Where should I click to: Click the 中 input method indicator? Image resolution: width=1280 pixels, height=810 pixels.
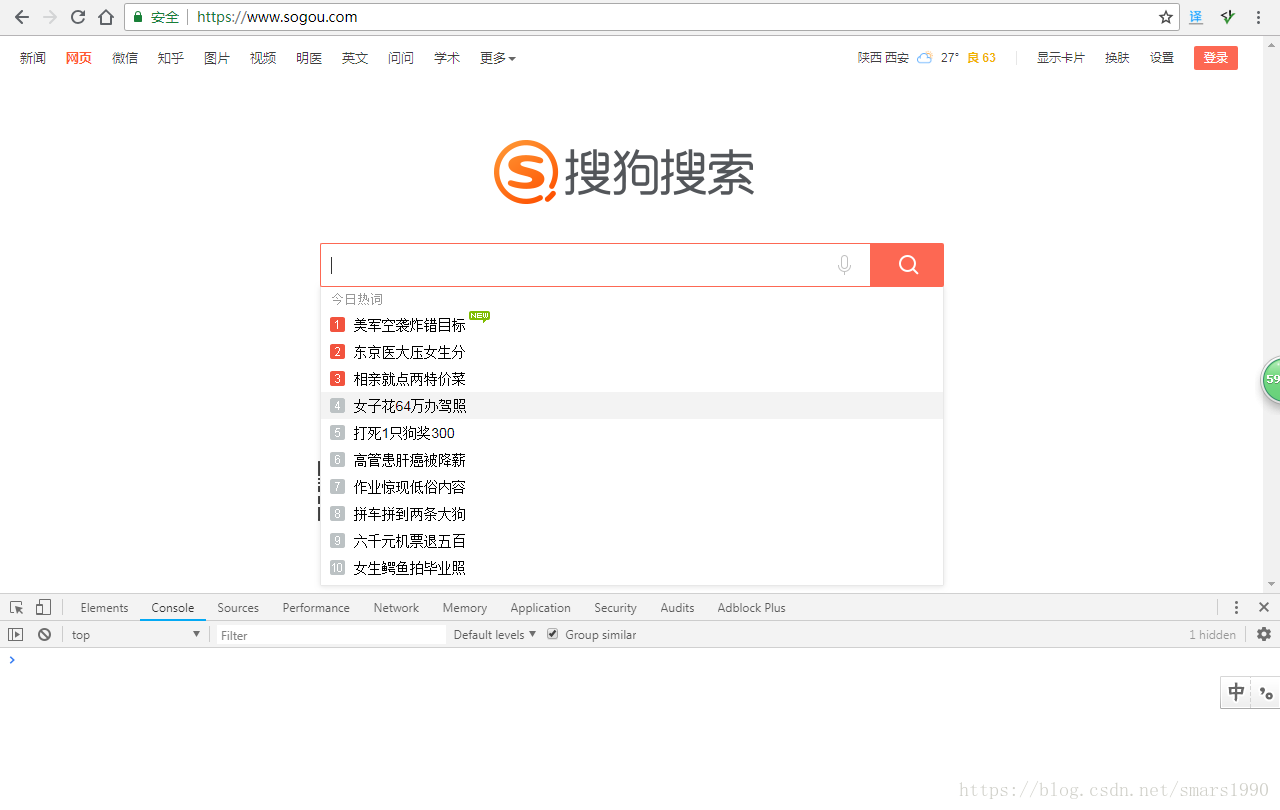pyautogui.click(x=1237, y=692)
